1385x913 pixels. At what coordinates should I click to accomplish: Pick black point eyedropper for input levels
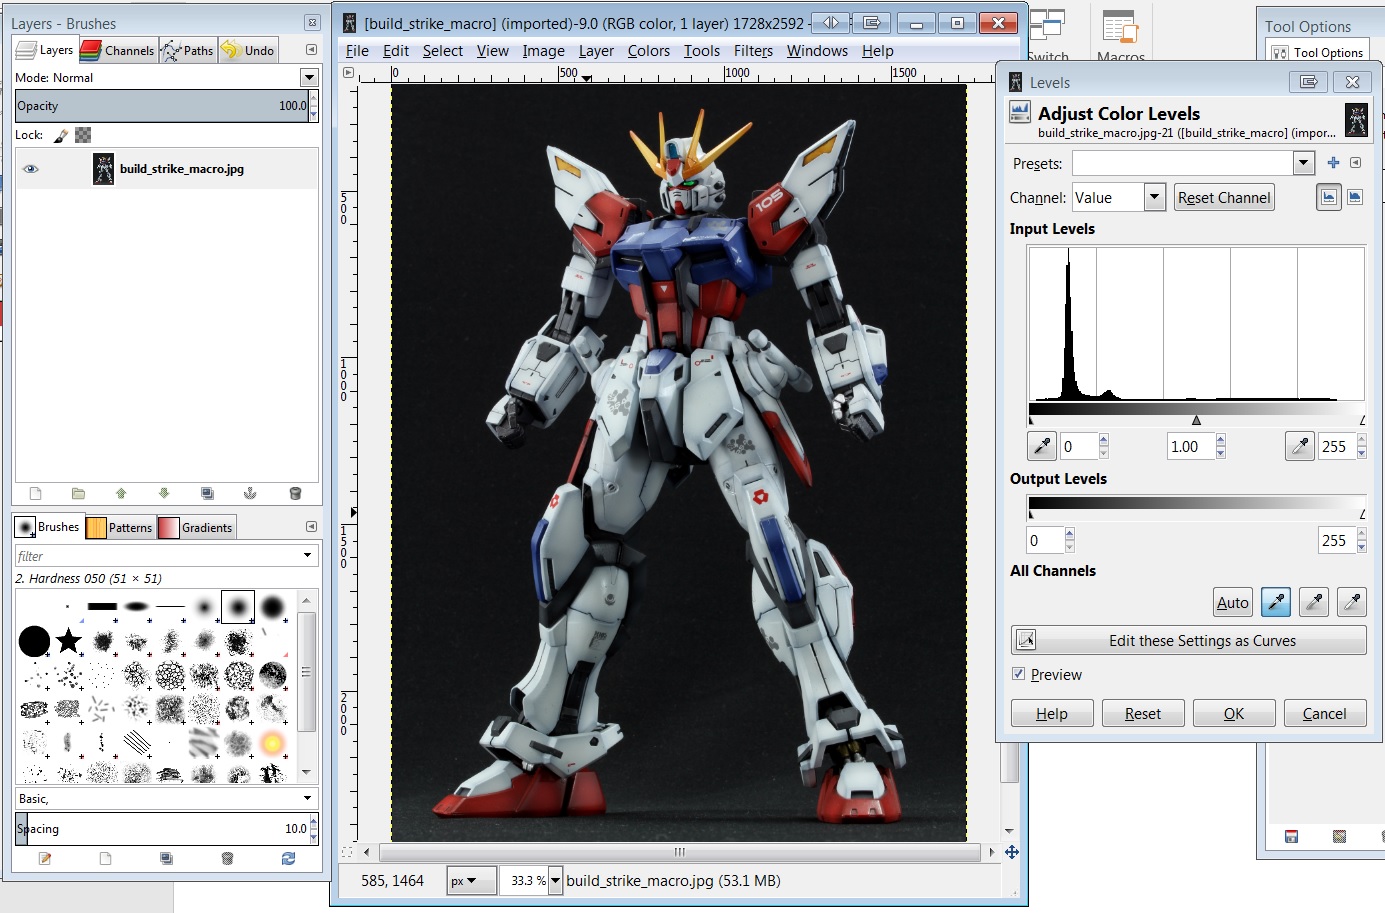(x=1042, y=446)
